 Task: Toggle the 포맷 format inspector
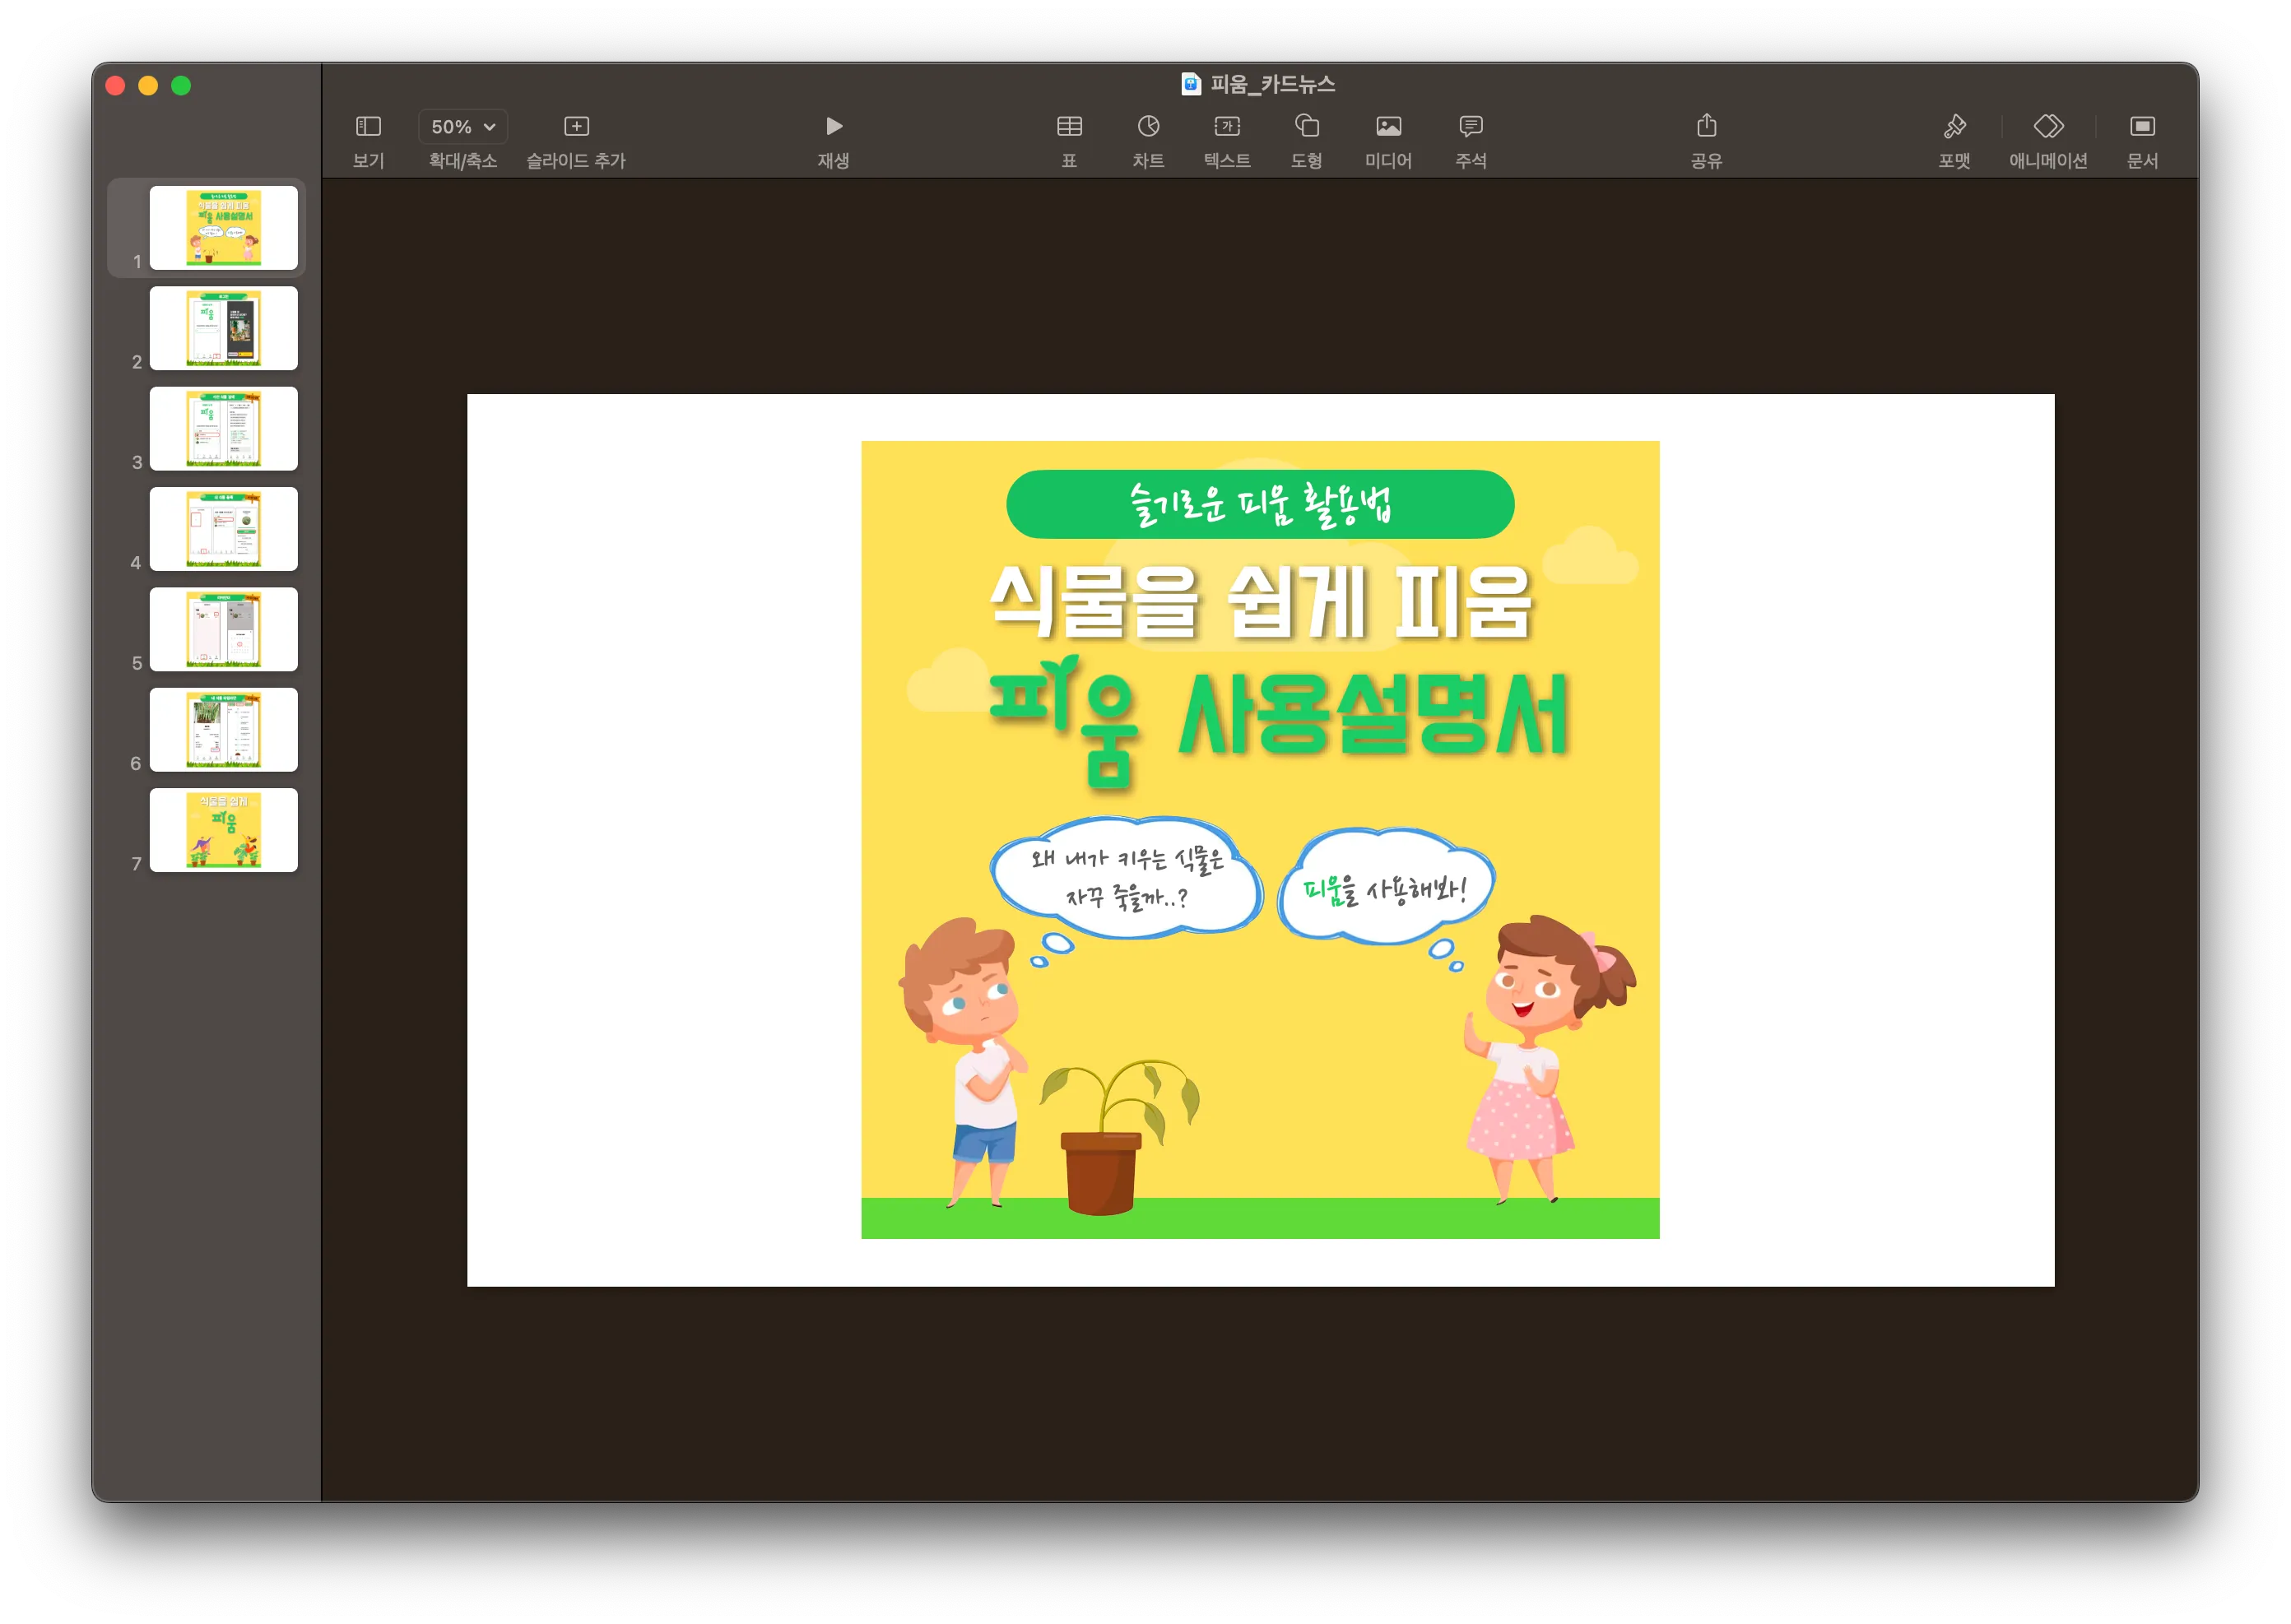coord(1954,127)
